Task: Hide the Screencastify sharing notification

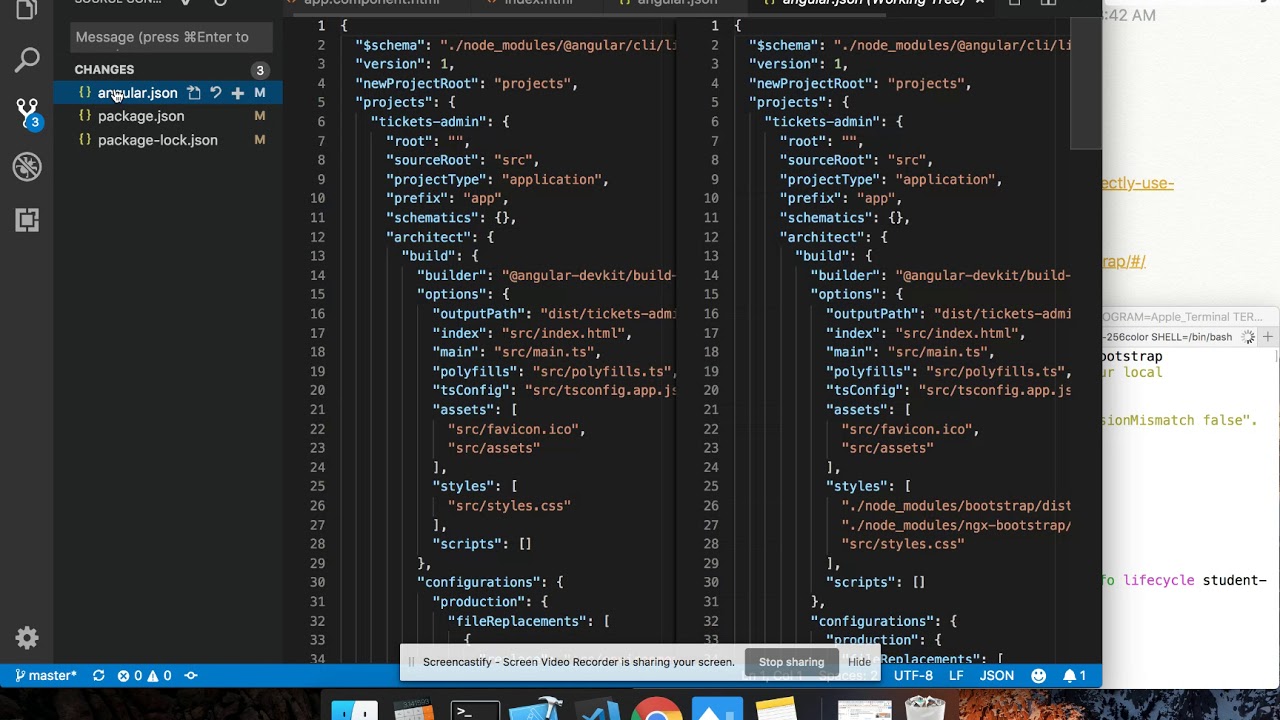Action: pos(859,662)
